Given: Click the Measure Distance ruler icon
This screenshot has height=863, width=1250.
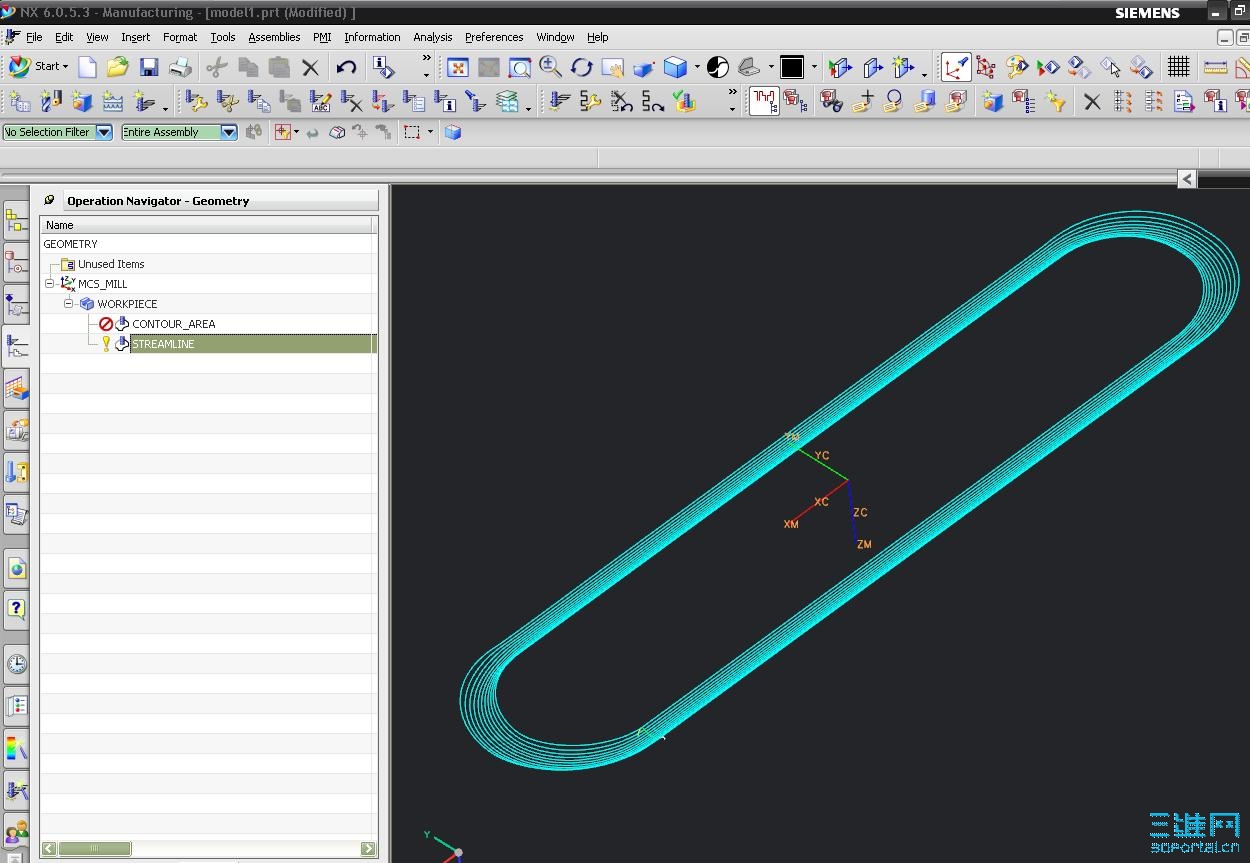Looking at the screenshot, I should click(1215, 67).
